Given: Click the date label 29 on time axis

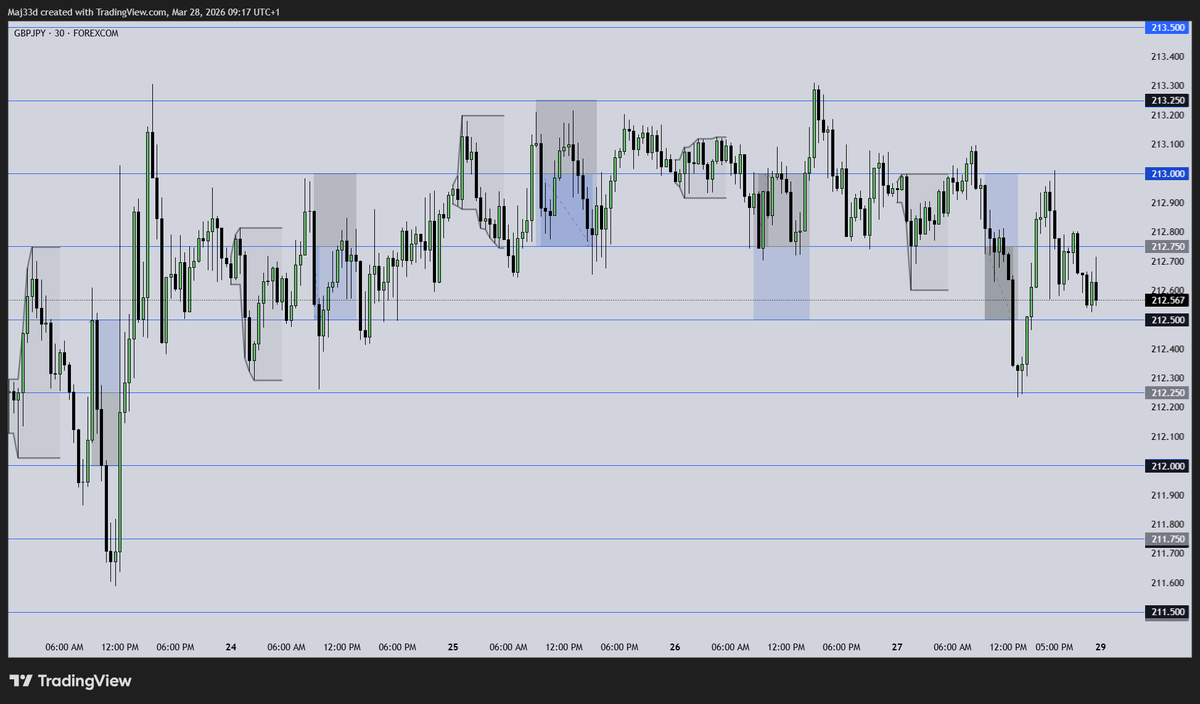Looking at the screenshot, I should click(1101, 647).
